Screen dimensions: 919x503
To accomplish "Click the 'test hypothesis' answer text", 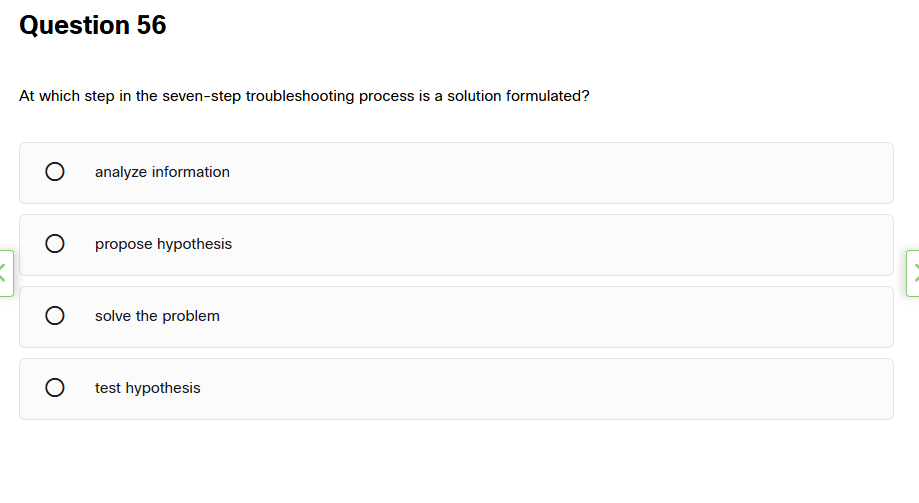I will [147, 388].
